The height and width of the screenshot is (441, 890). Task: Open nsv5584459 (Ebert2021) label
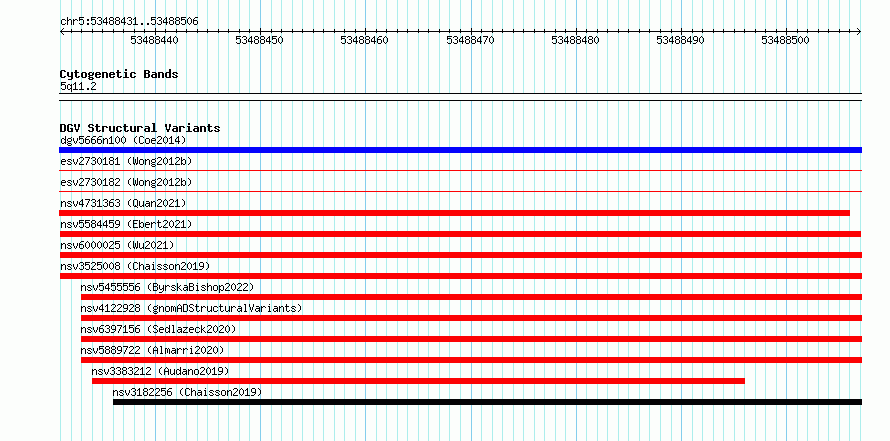(126, 224)
